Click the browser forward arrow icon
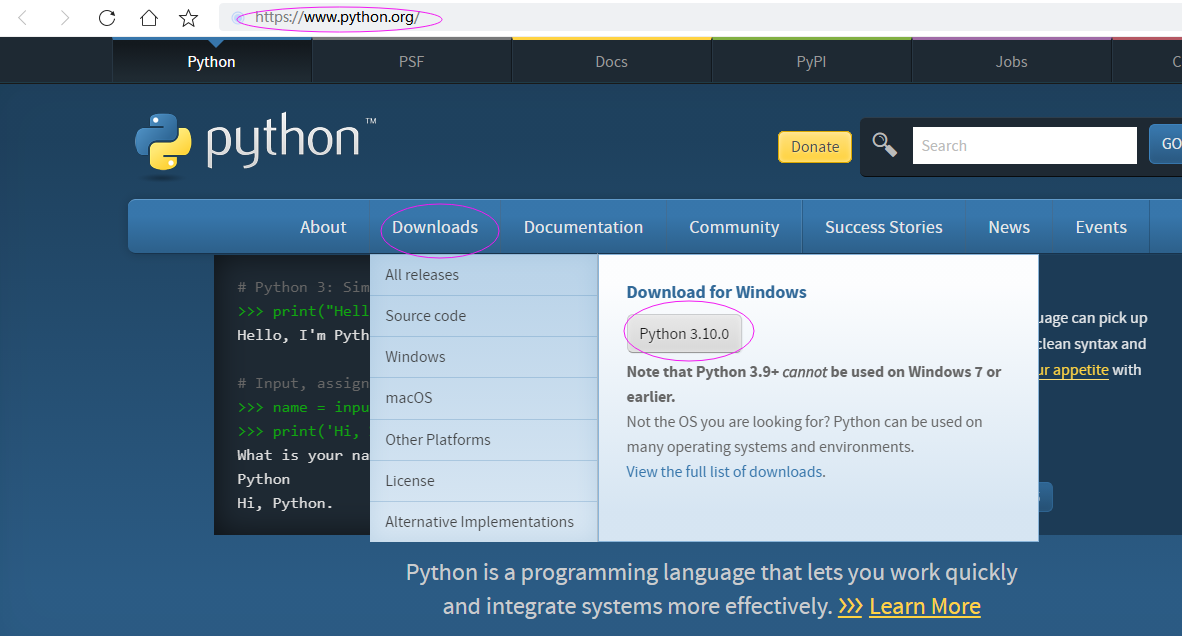This screenshot has width=1182, height=636. (x=65, y=18)
